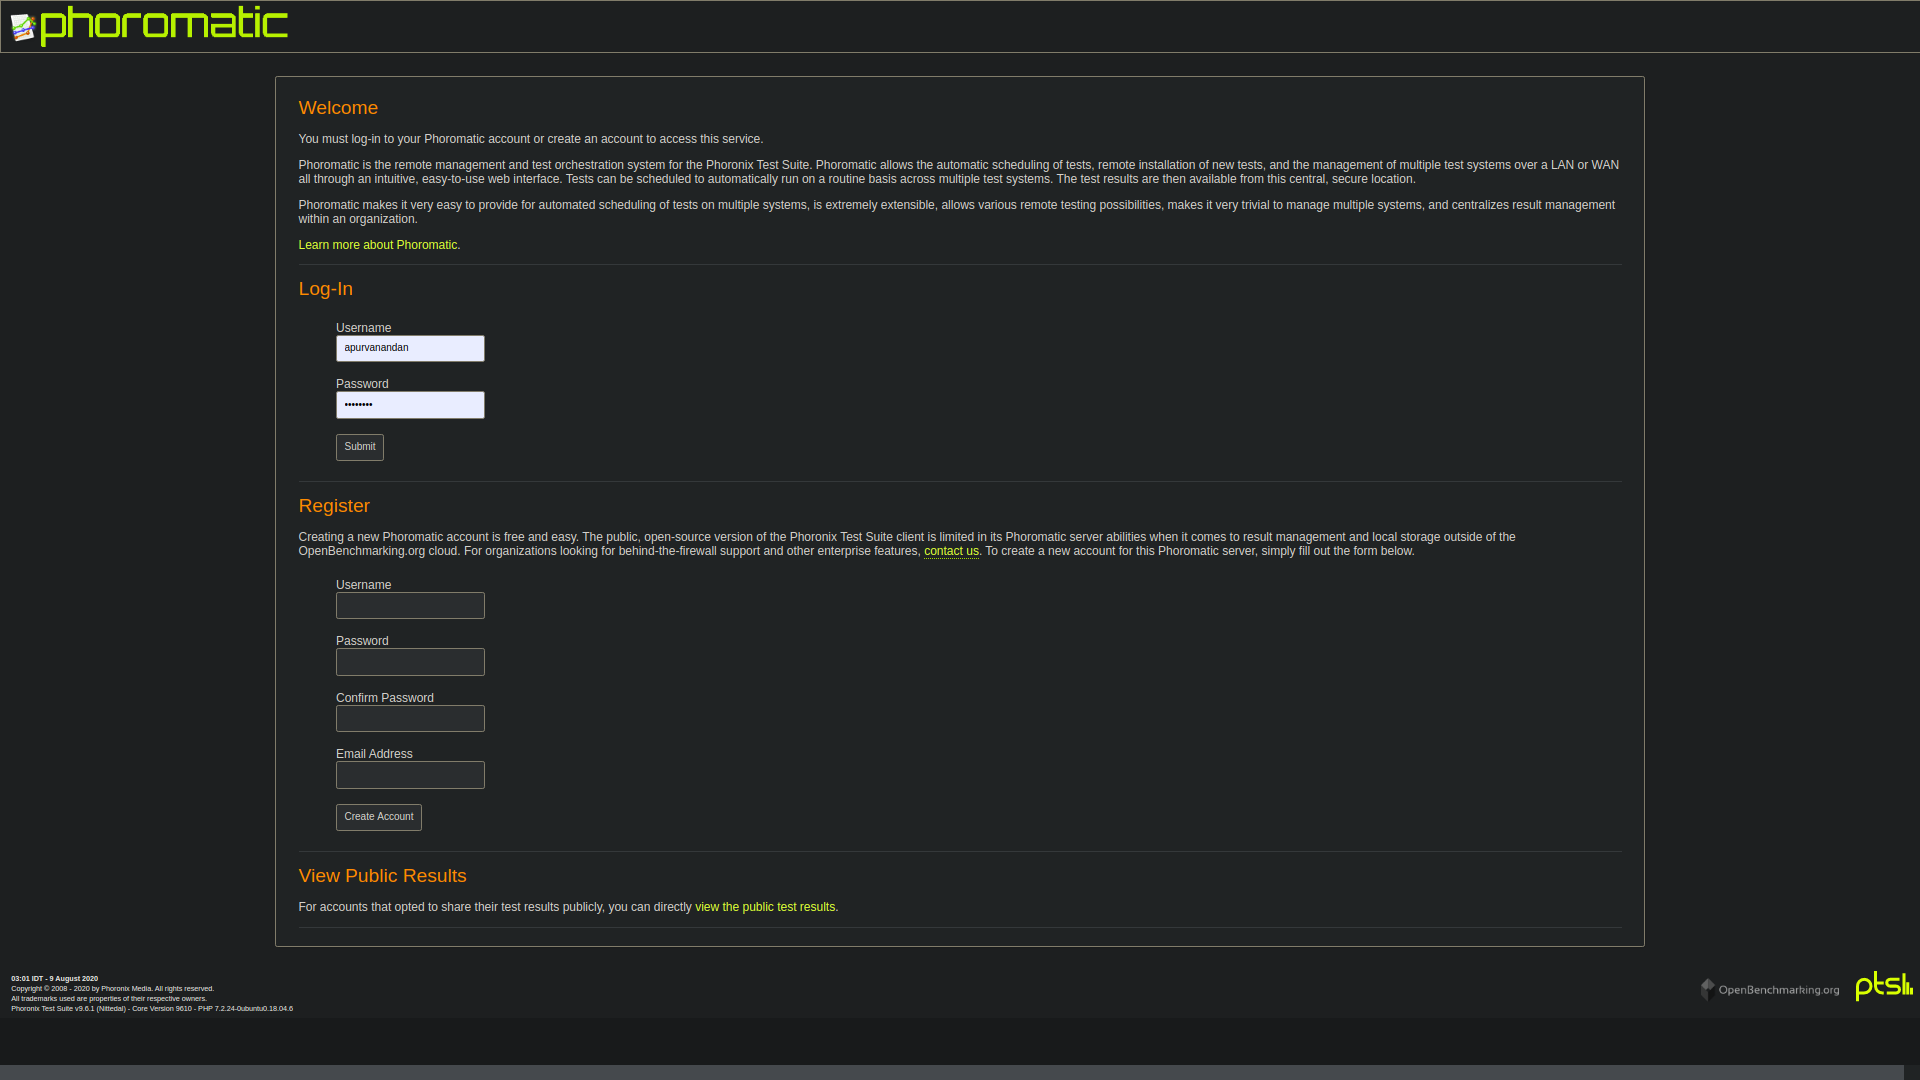
Task: Click the Register Password input box
Action: click(x=410, y=662)
